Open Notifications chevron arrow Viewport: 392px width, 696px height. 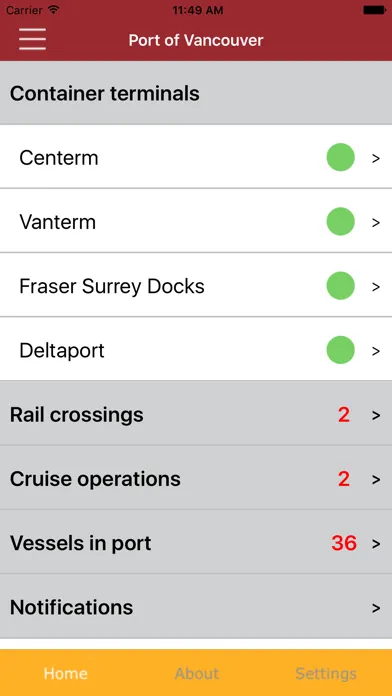point(376,608)
